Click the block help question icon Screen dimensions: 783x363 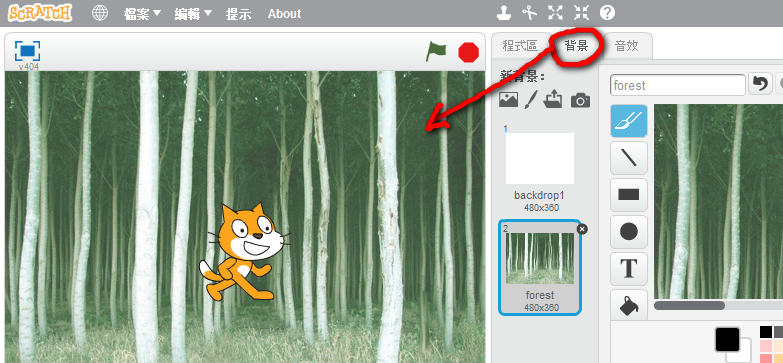(x=607, y=13)
